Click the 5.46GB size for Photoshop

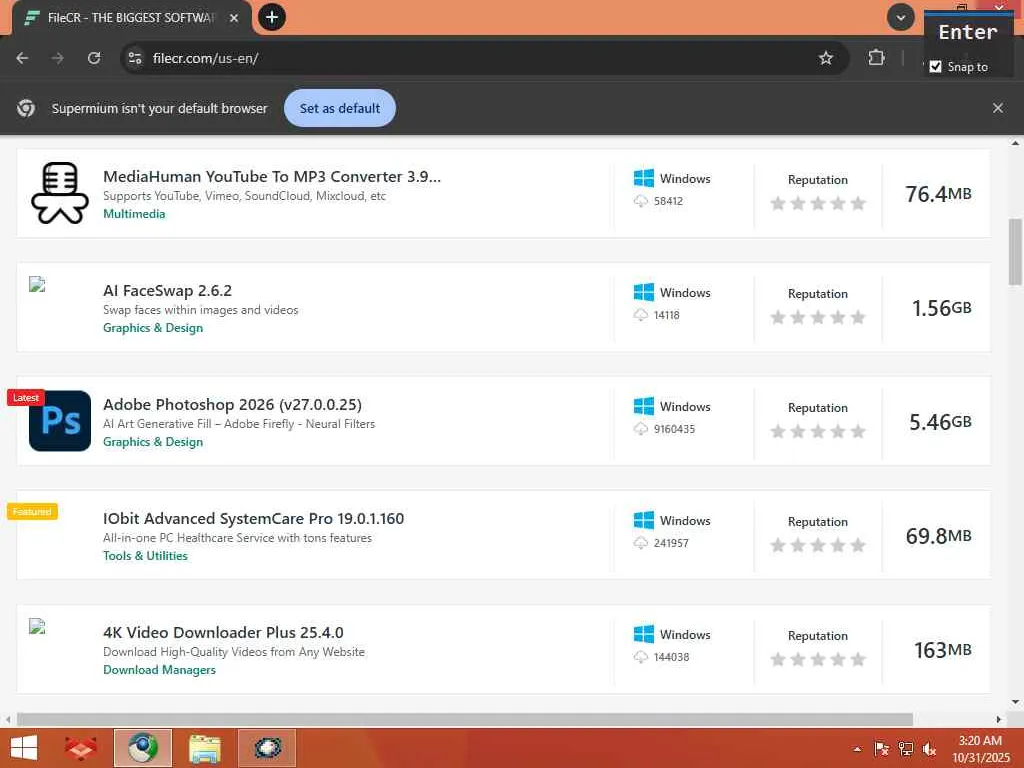pyautogui.click(x=940, y=422)
